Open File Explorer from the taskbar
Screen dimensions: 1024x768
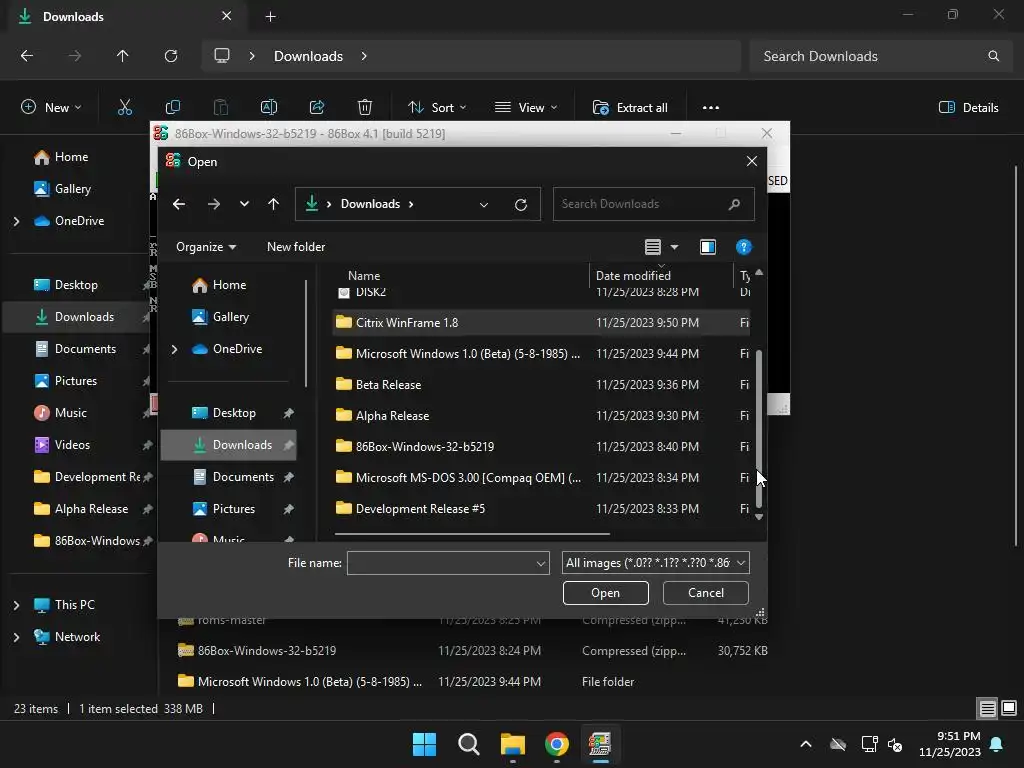[x=513, y=744]
